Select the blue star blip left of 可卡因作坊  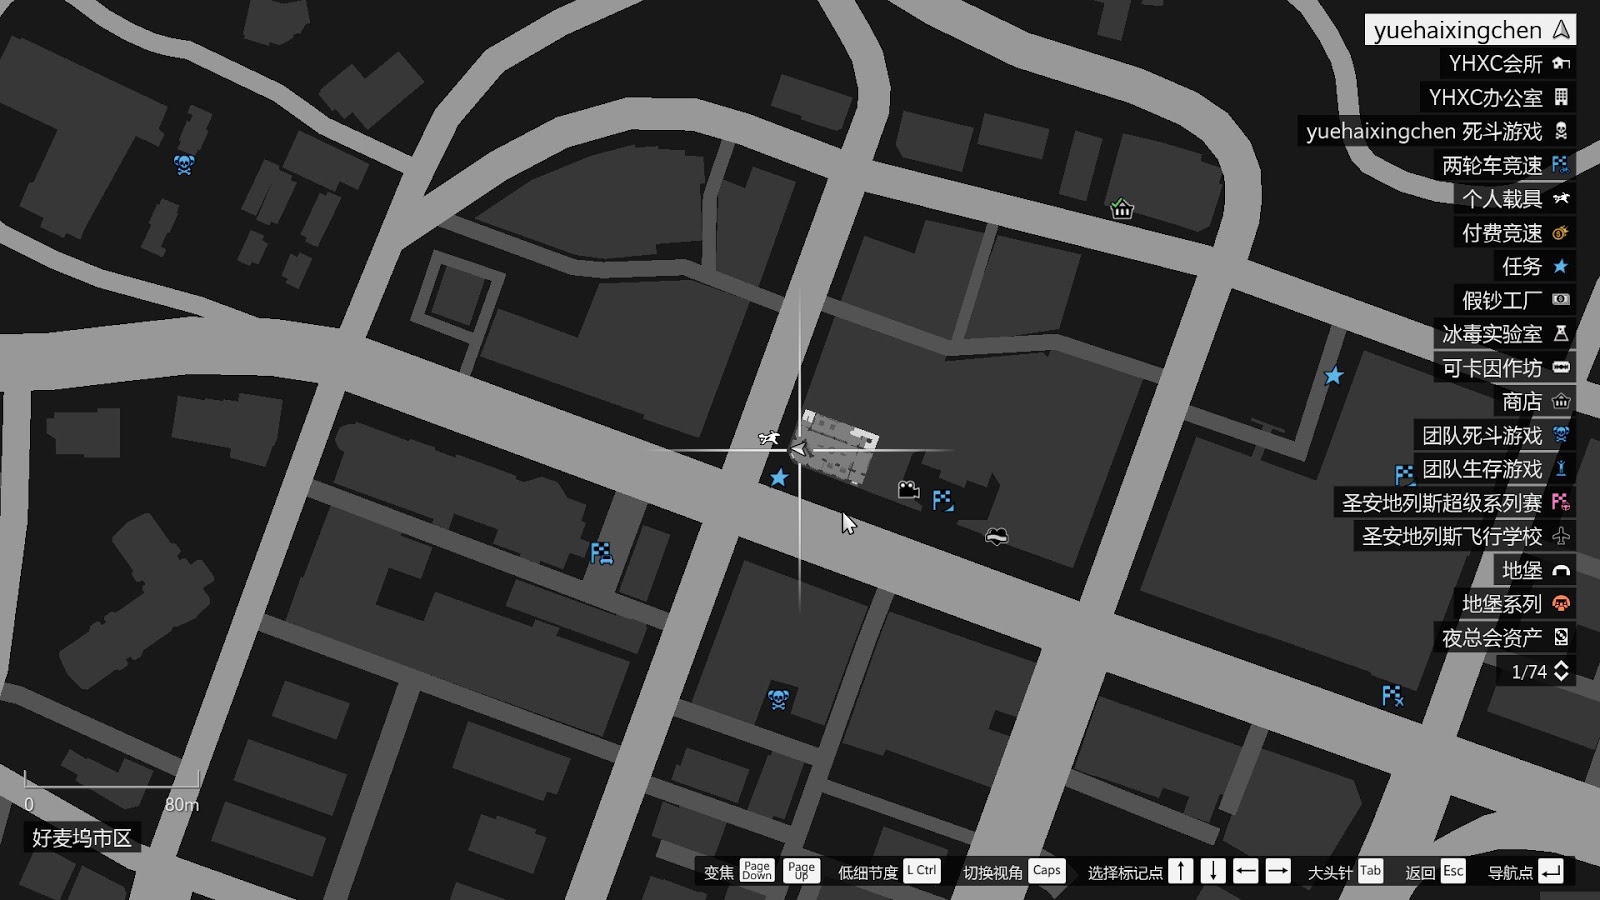(x=1333, y=376)
